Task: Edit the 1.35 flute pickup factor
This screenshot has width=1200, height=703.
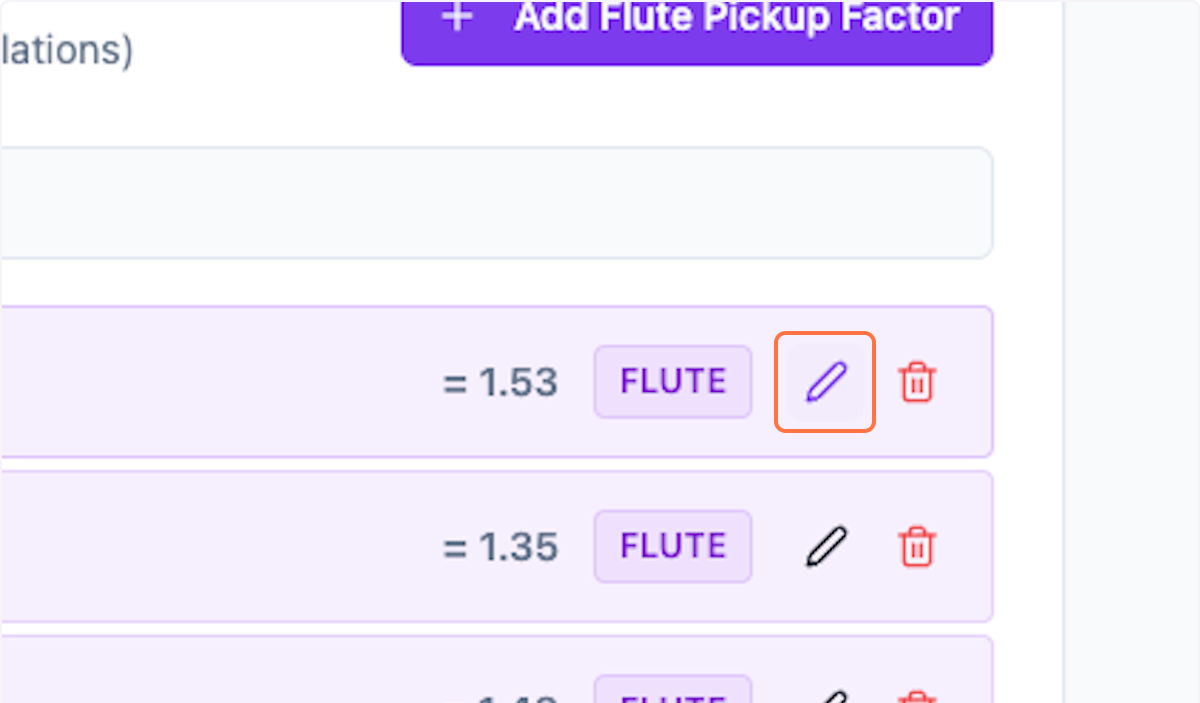Action: [824, 546]
